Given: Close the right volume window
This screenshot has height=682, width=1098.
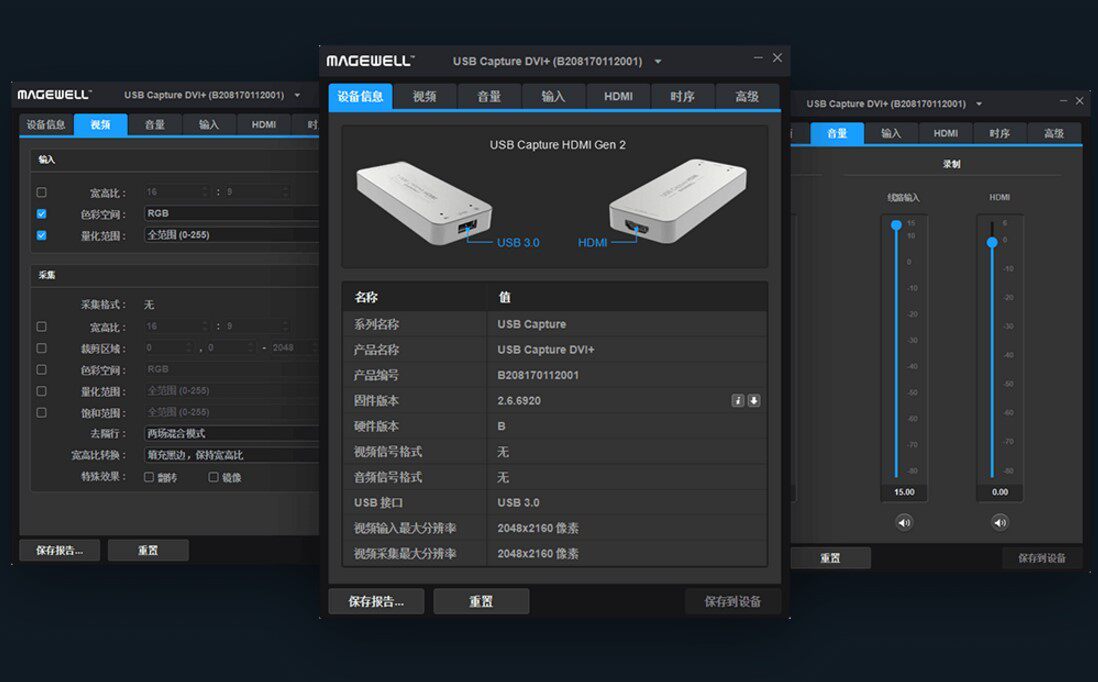Looking at the screenshot, I should [1080, 101].
